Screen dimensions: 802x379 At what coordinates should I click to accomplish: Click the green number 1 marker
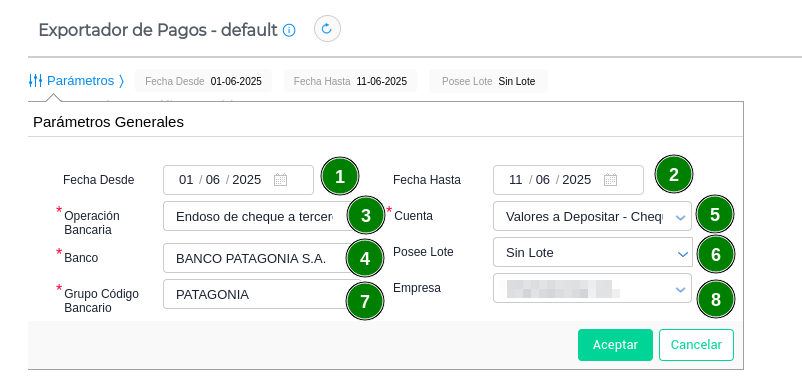pyautogui.click(x=340, y=176)
